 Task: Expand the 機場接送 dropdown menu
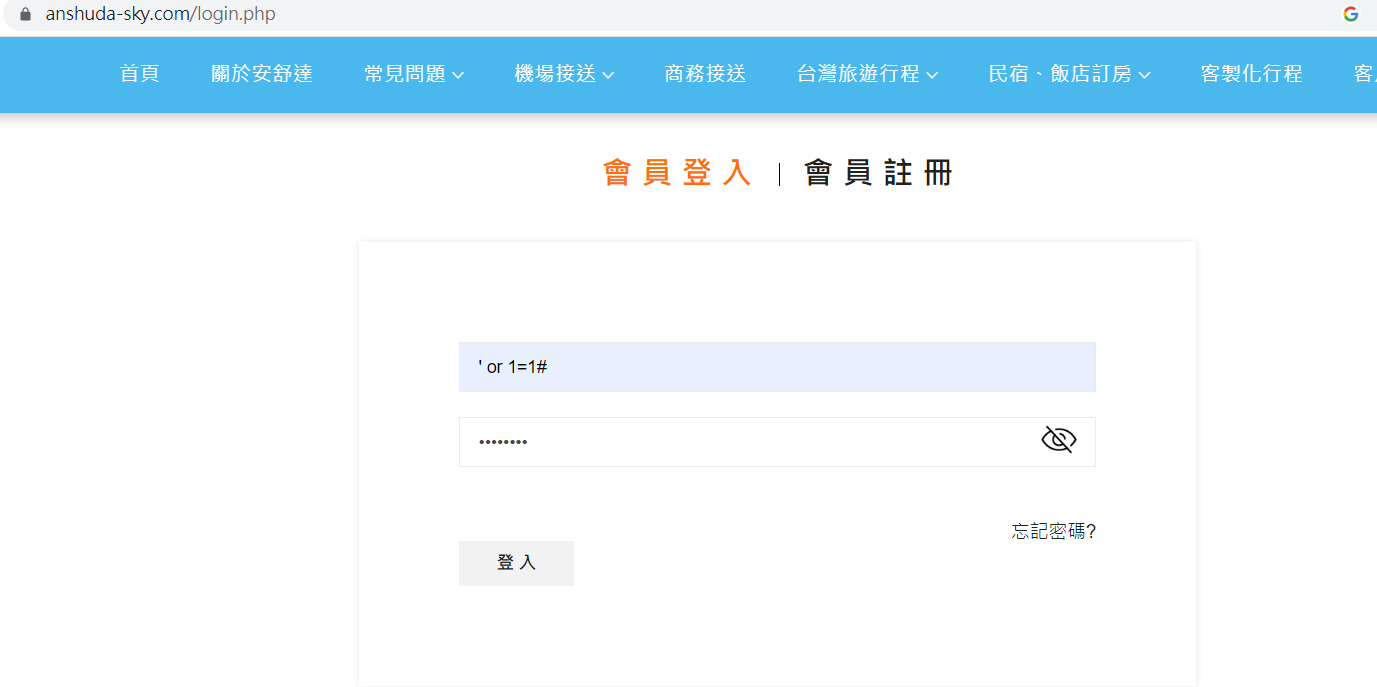pos(564,74)
